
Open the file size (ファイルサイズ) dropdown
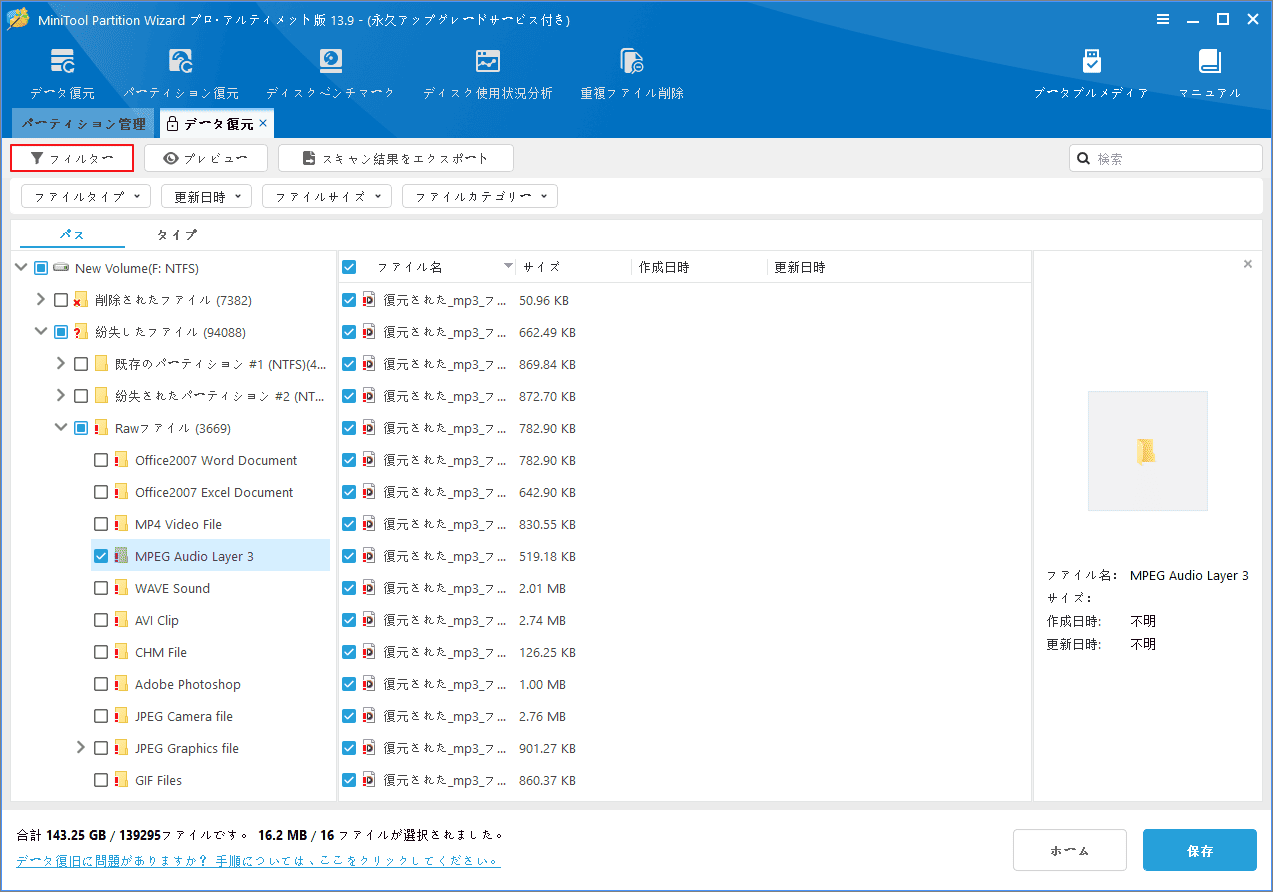coord(327,196)
